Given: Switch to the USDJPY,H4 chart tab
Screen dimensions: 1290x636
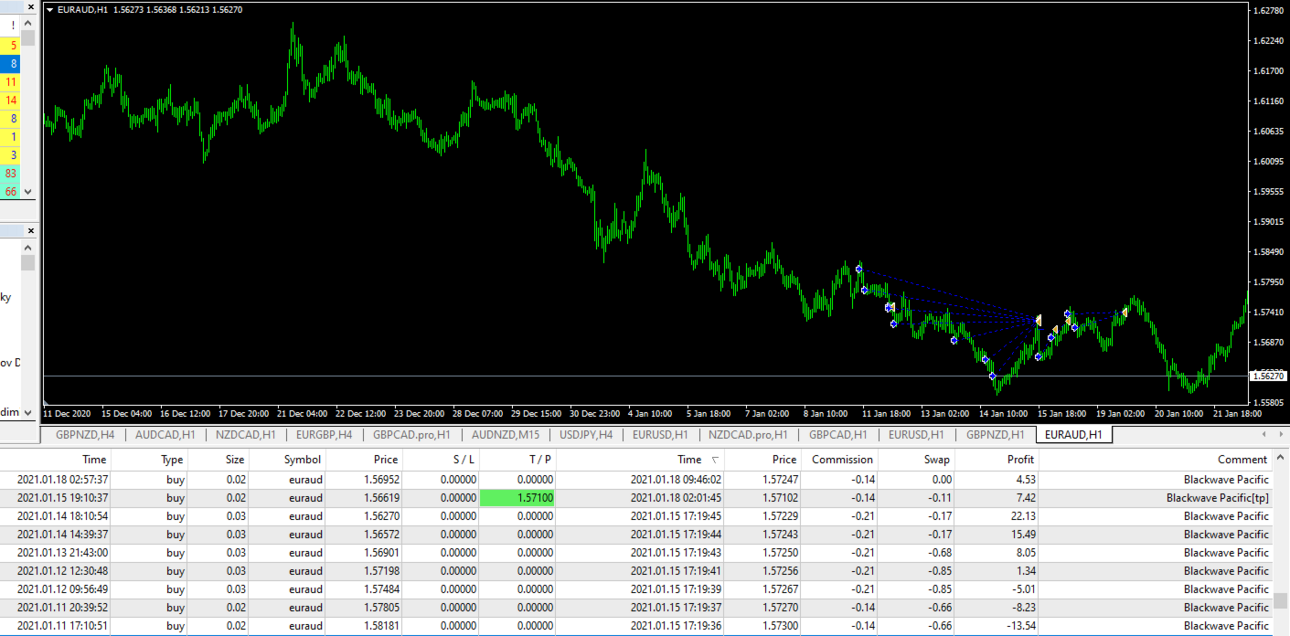Looking at the screenshot, I should (586, 435).
